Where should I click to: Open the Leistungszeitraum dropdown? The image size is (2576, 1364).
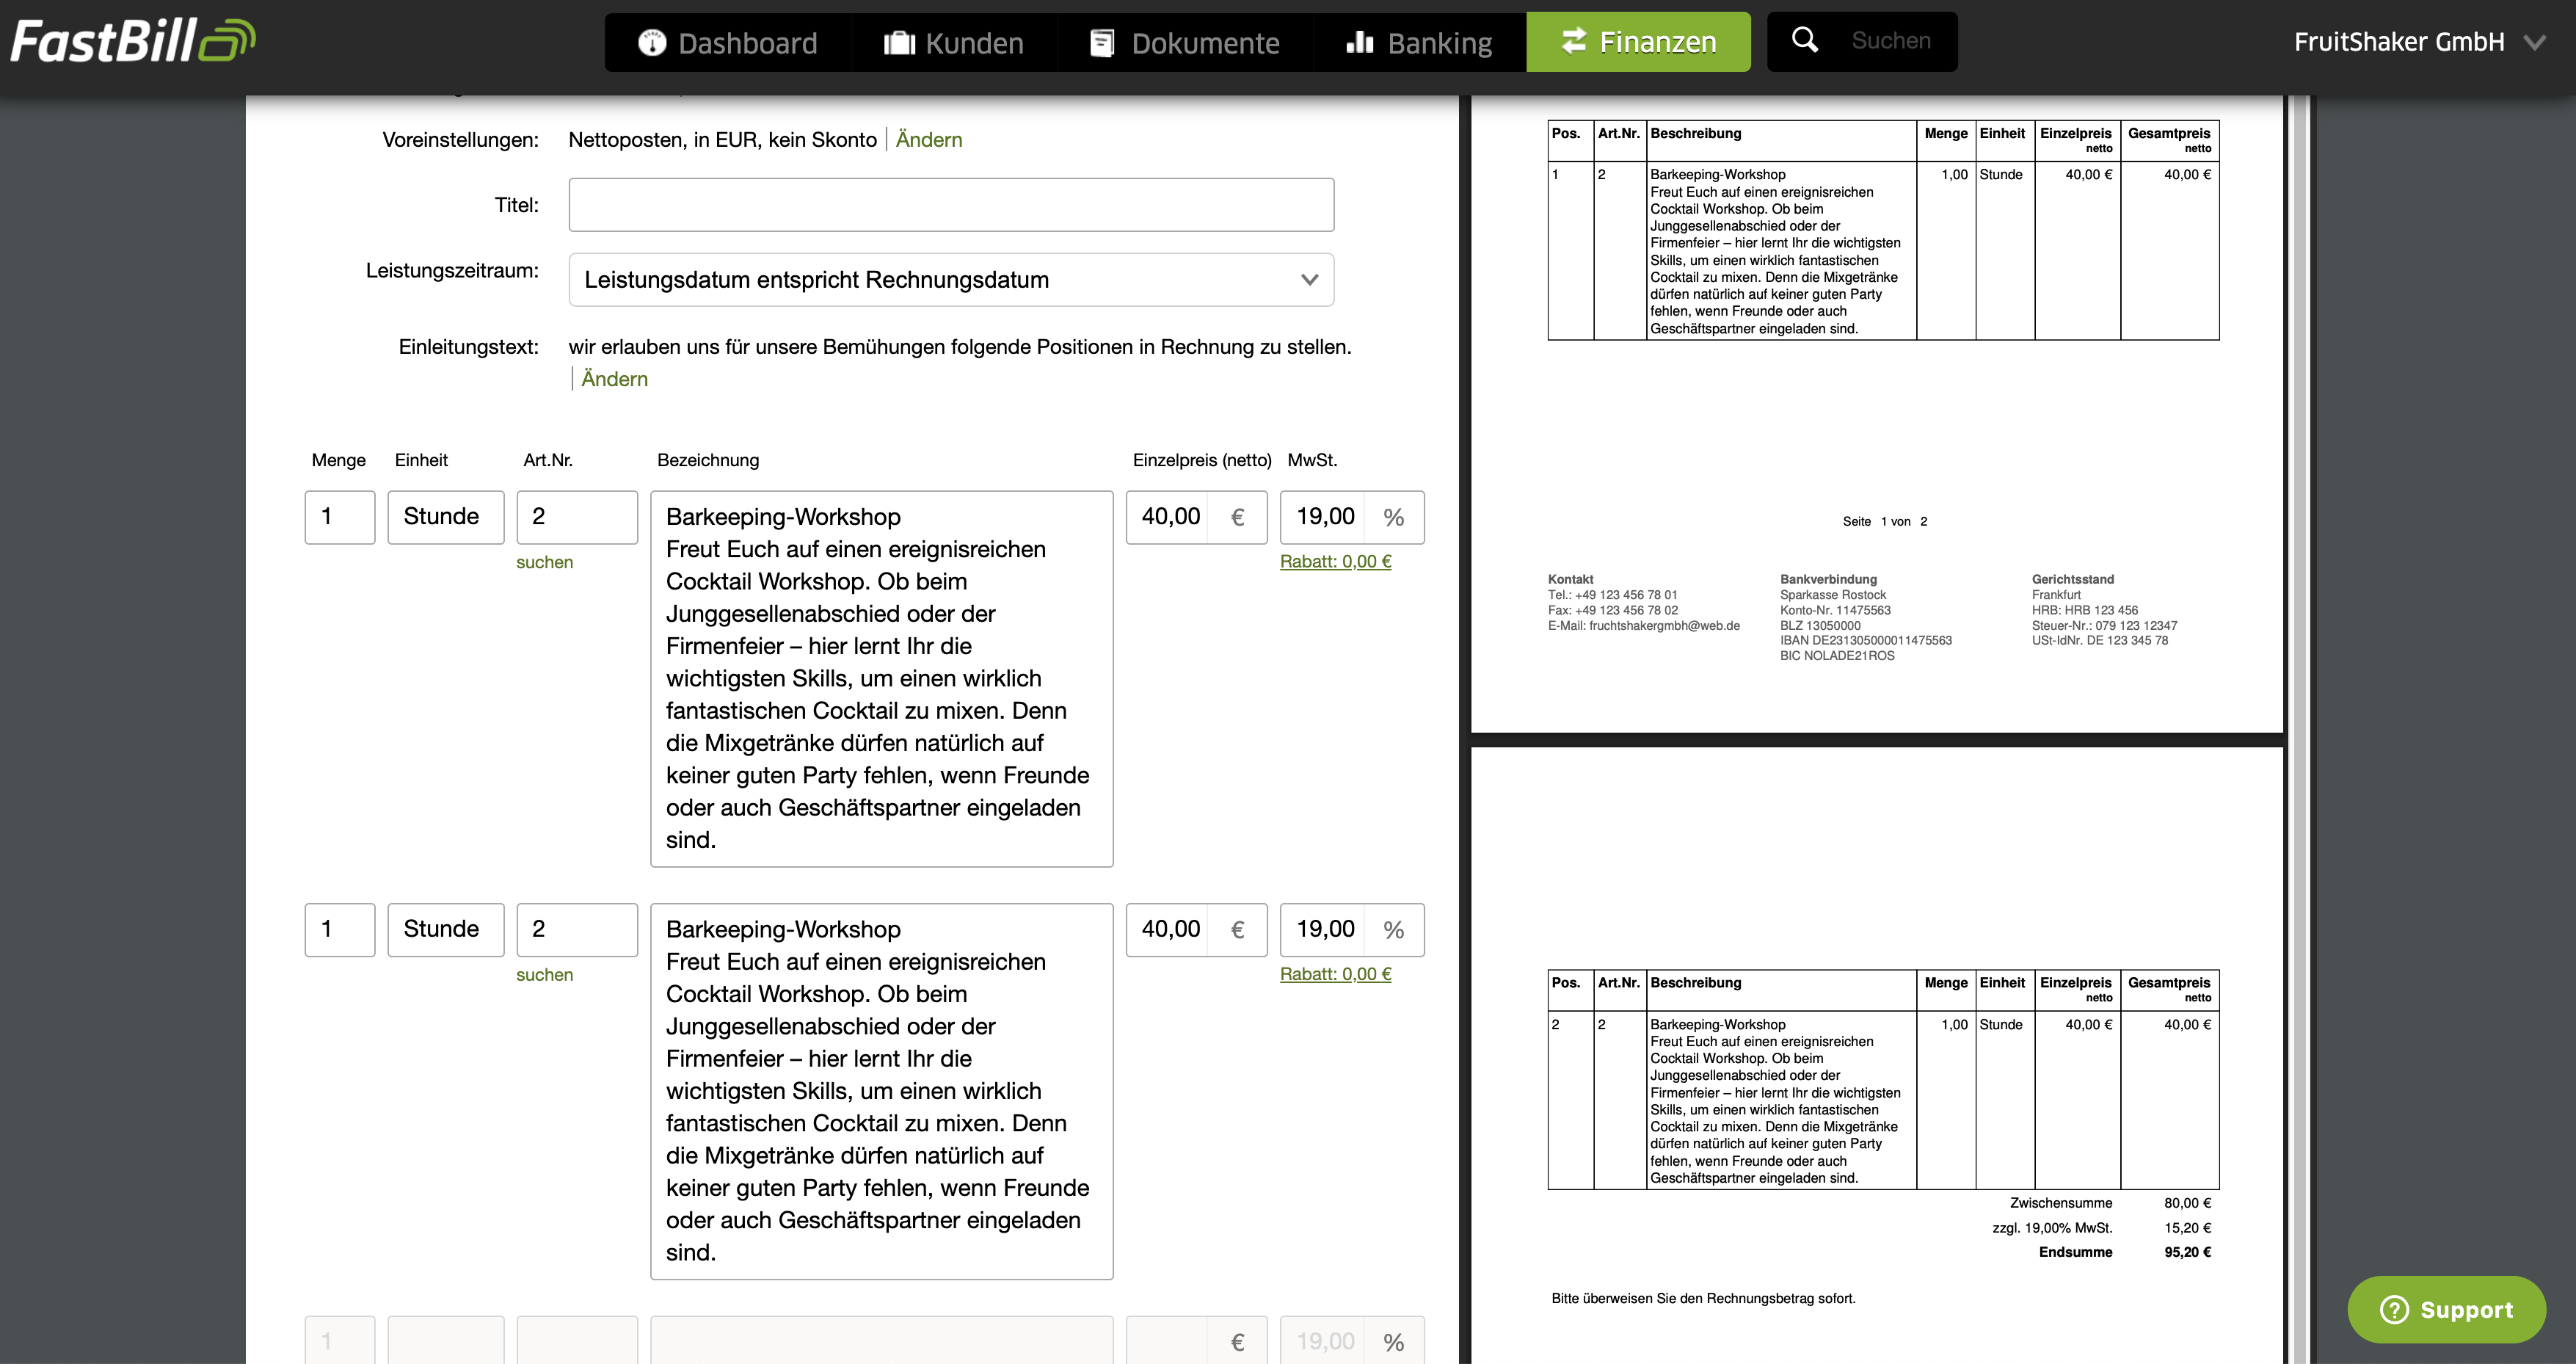pos(951,280)
